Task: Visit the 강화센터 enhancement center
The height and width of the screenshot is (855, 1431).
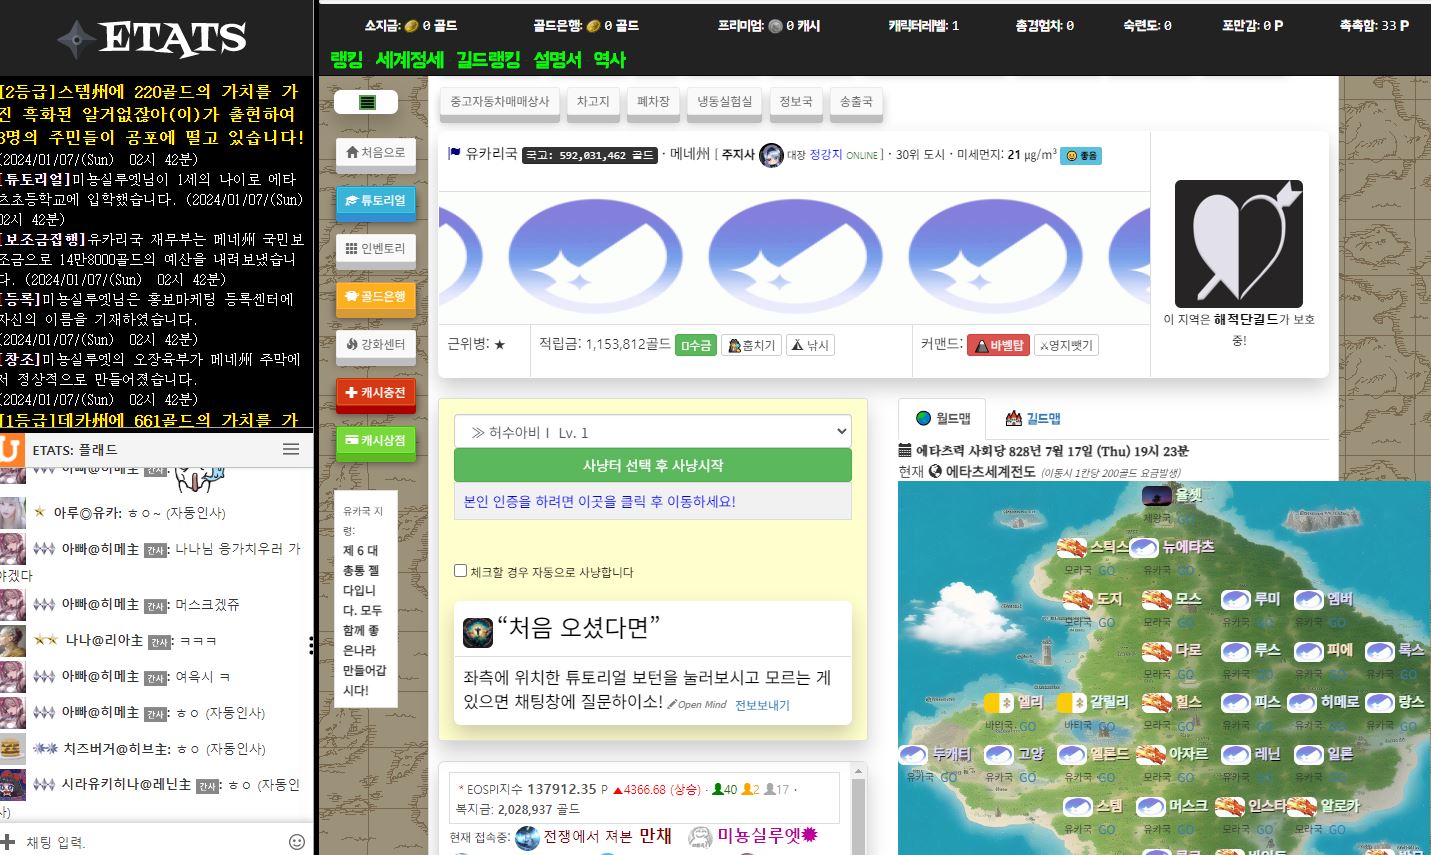Action: pos(375,345)
